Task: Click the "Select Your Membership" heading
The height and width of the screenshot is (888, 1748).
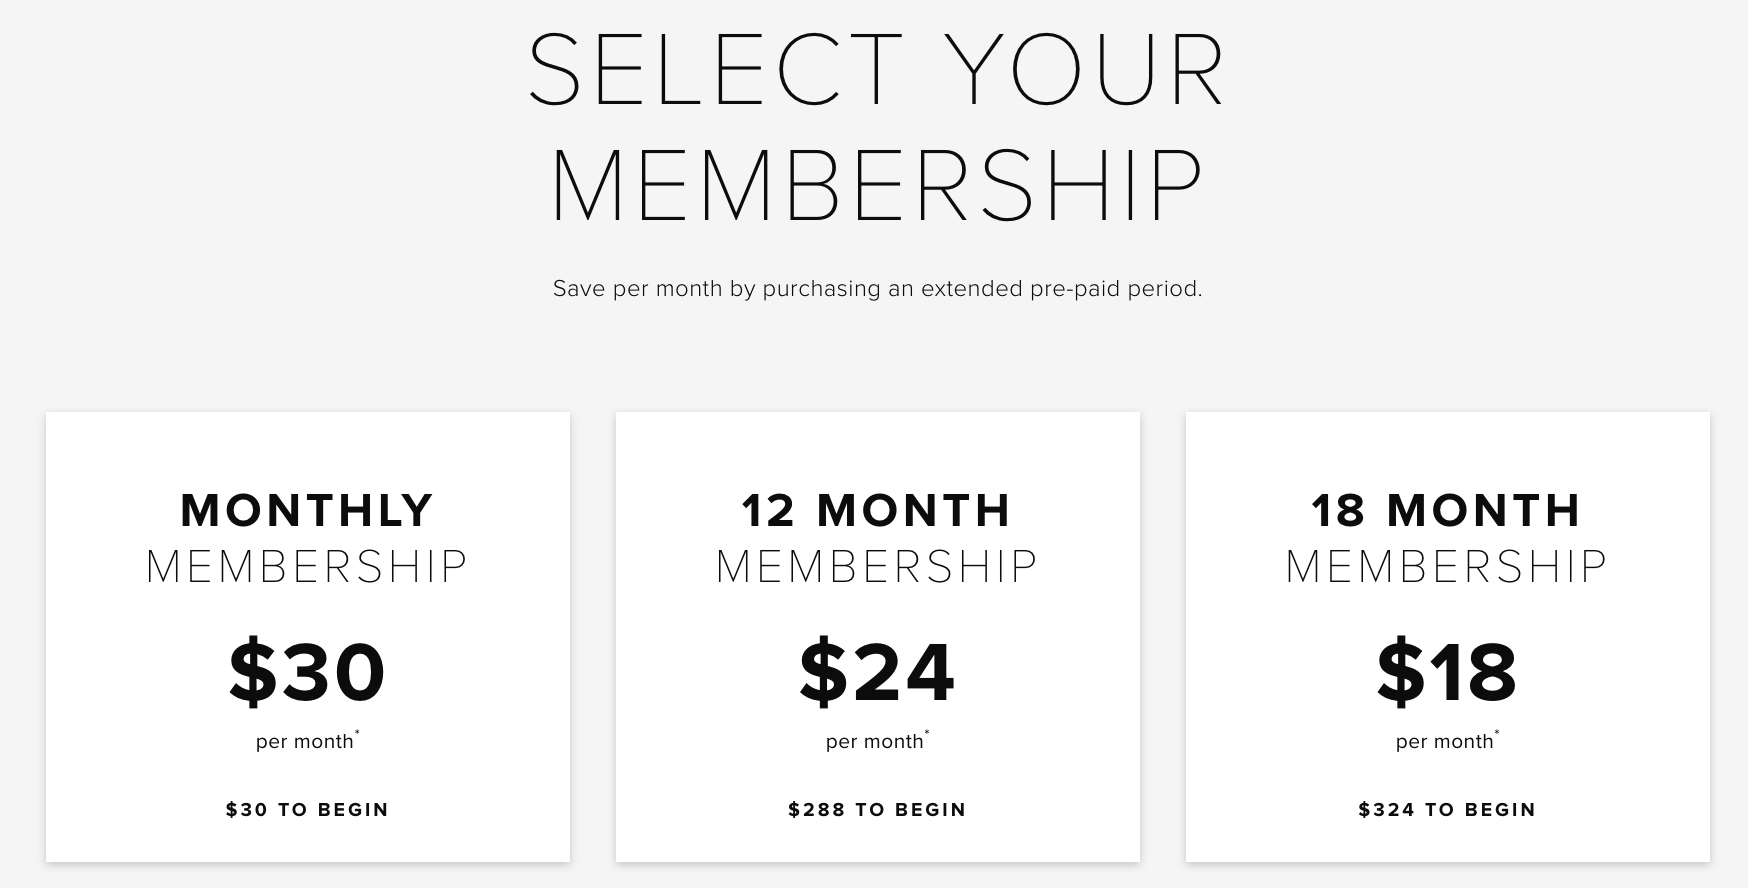Action: coord(876,127)
